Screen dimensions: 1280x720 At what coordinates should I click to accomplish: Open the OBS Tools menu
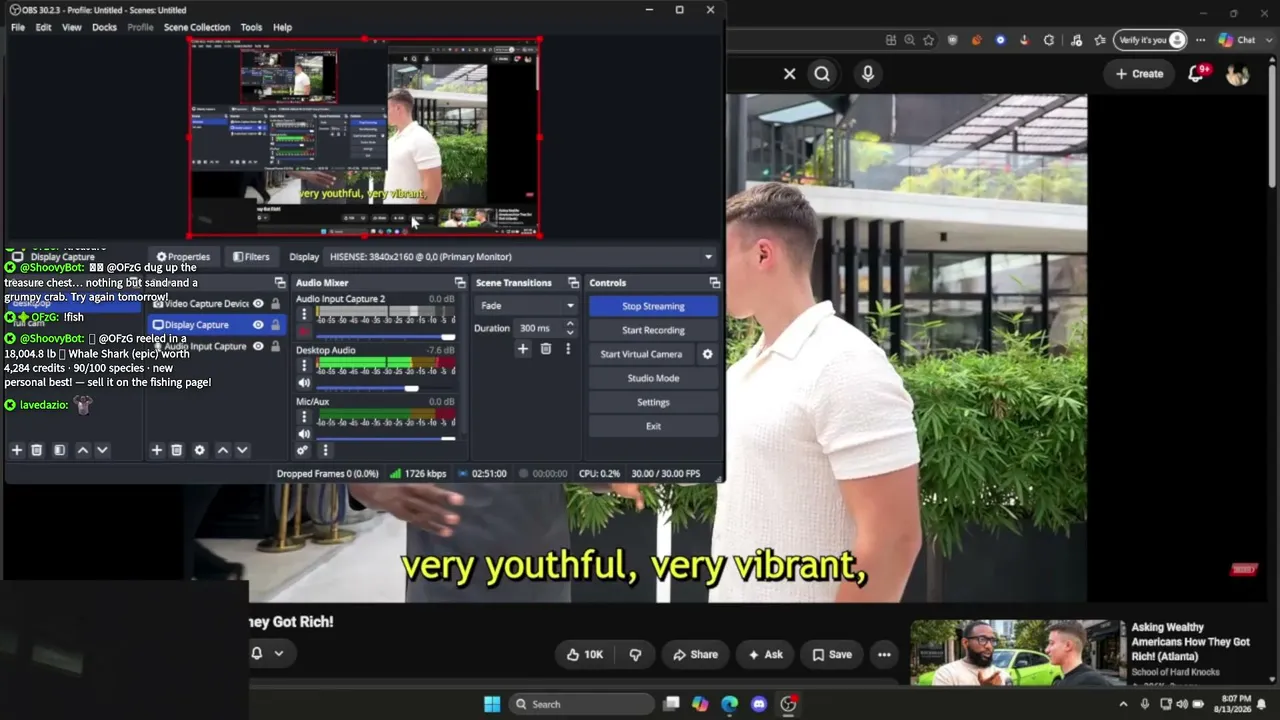[x=252, y=27]
